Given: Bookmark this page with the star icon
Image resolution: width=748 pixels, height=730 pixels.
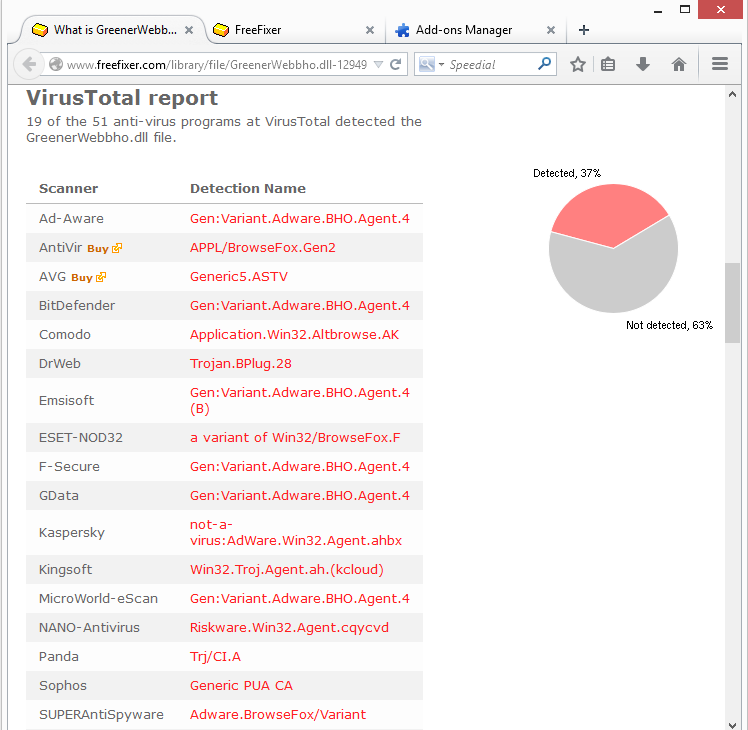Looking at the screenshot, I should pyautogui.click(x=578, y=64).
